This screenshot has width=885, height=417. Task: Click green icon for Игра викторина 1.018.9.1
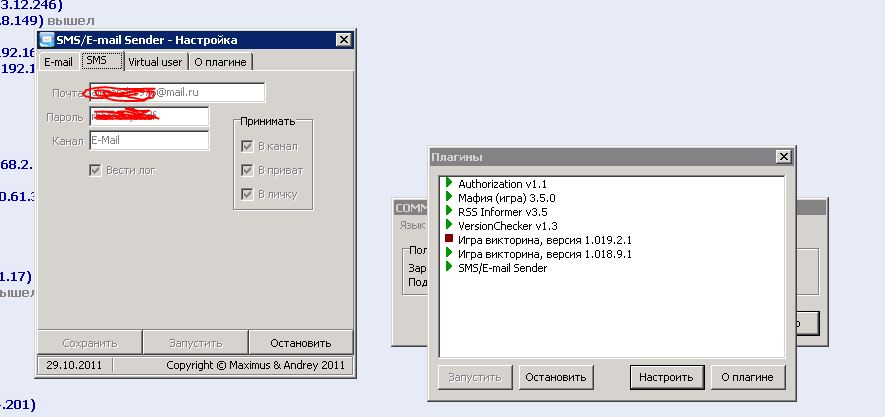click(447, 254)
